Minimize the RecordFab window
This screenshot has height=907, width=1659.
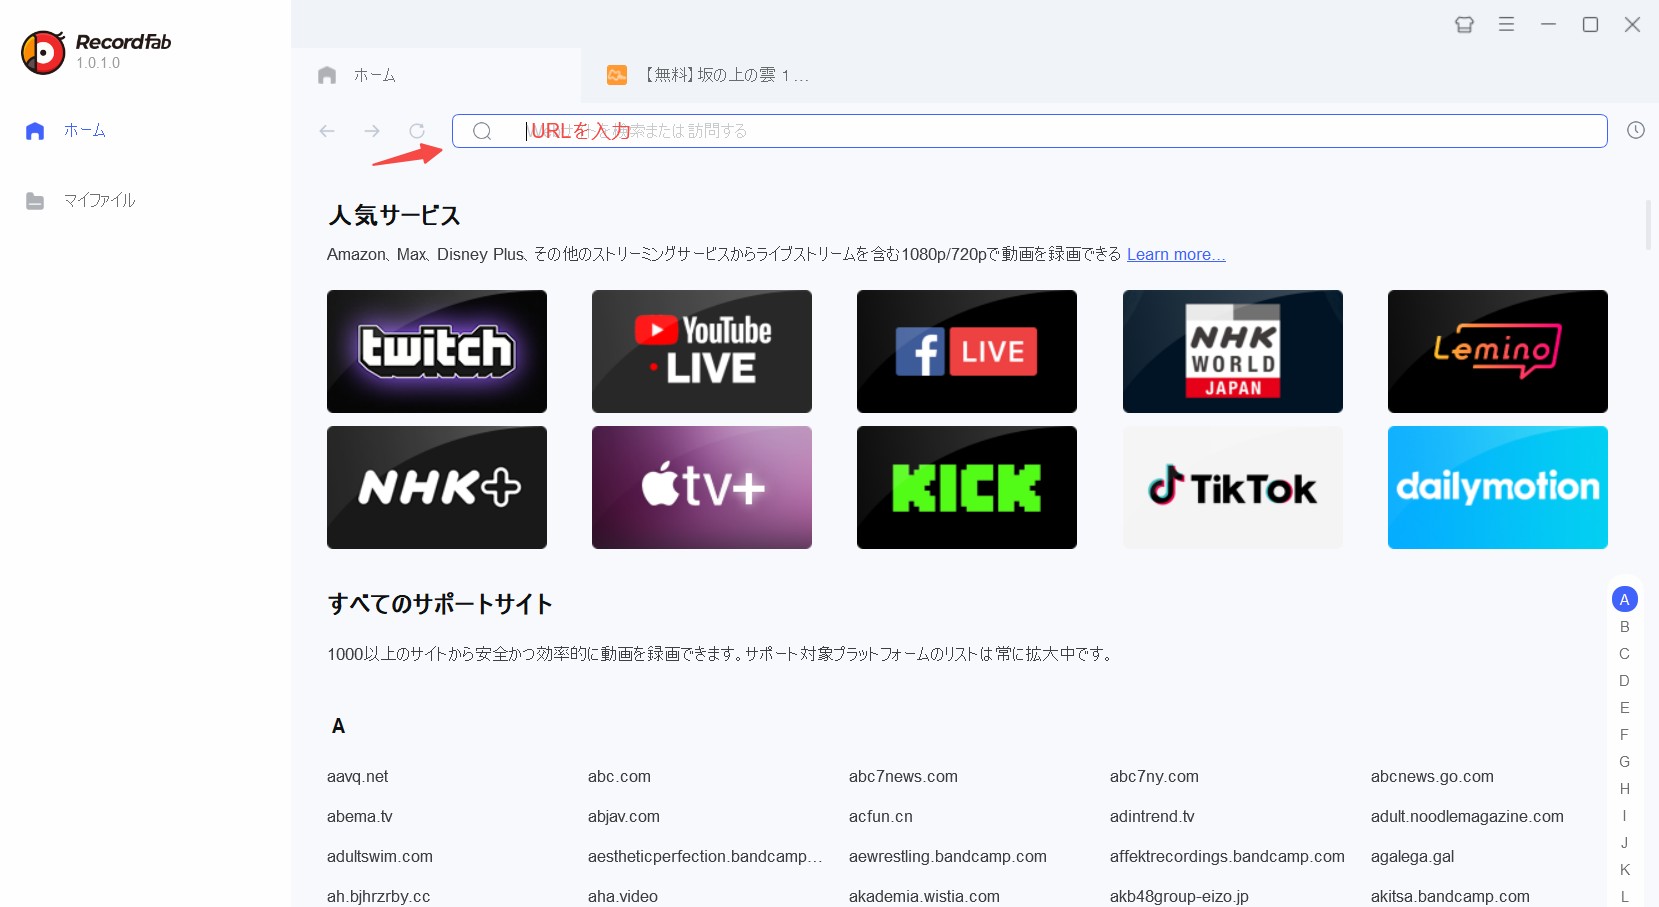(1548, 24)
